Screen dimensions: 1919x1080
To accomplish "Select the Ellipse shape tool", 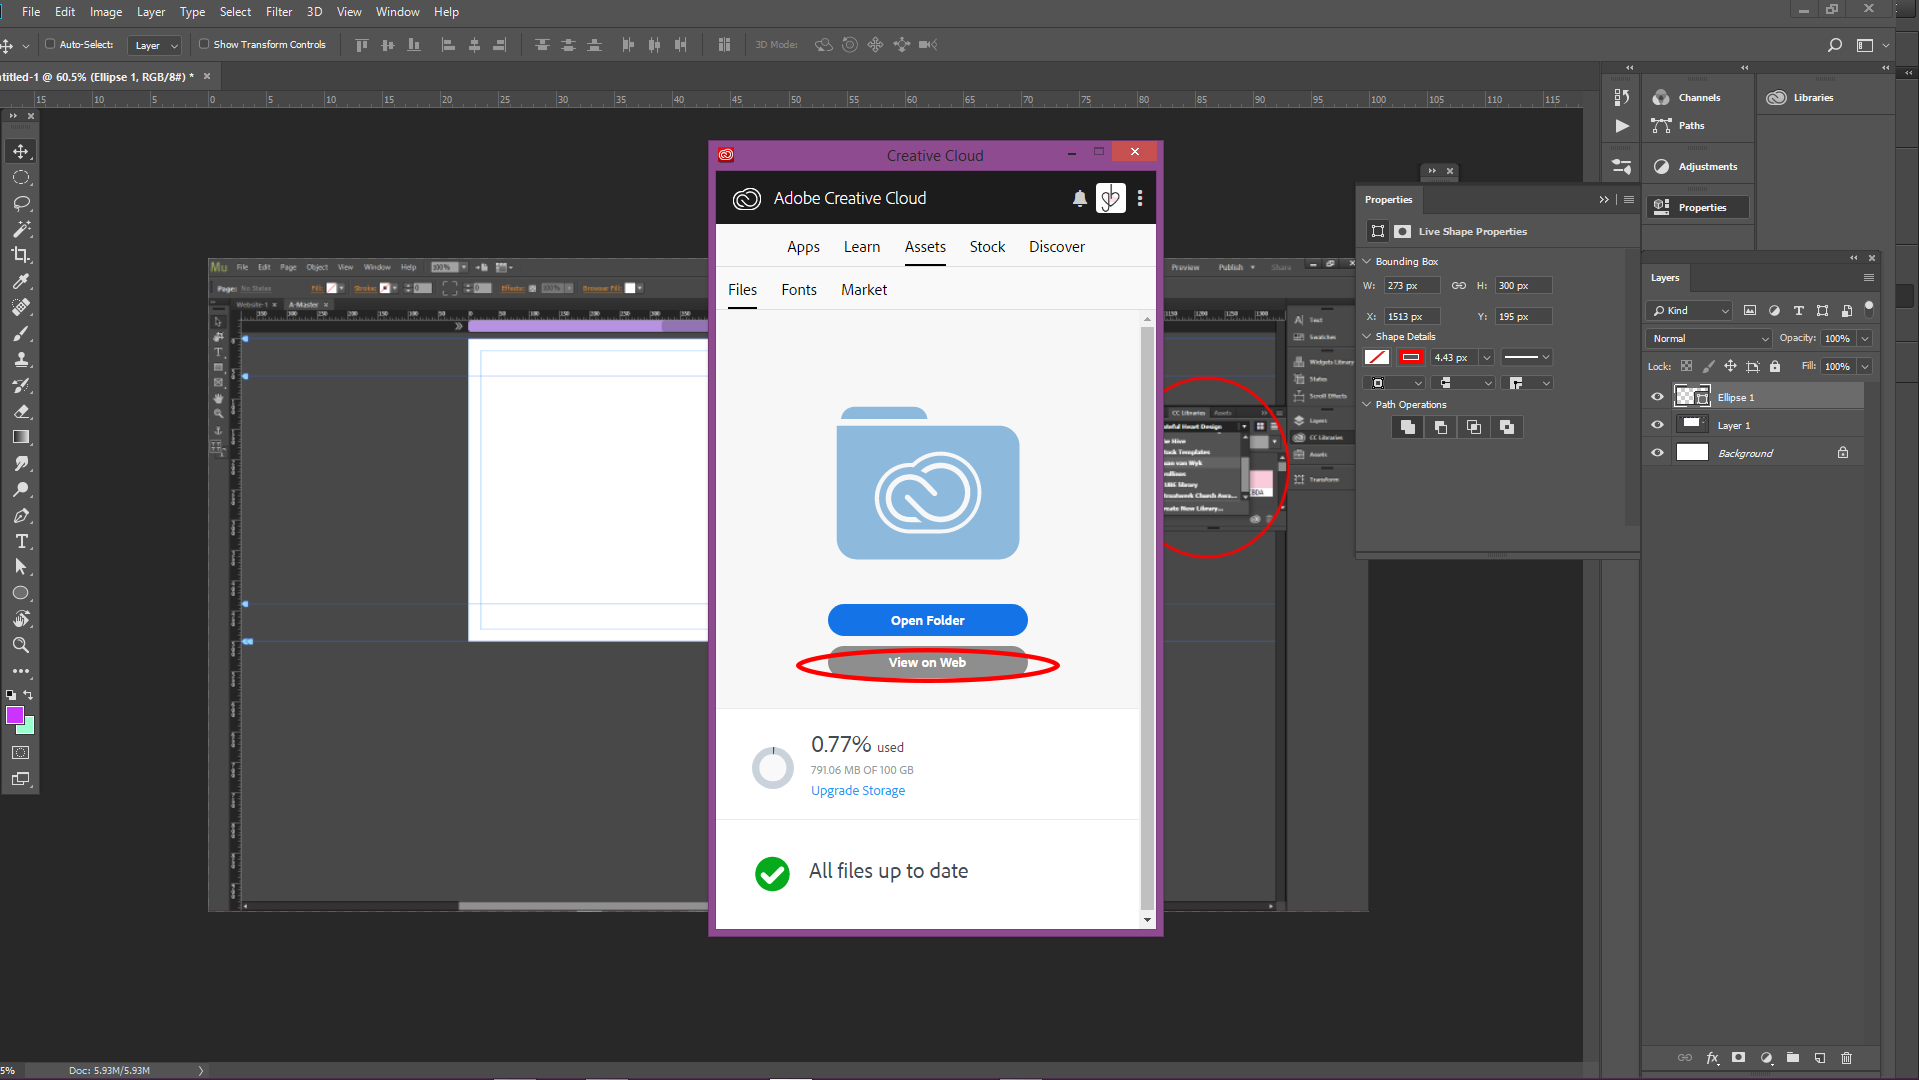I will 20,593.
